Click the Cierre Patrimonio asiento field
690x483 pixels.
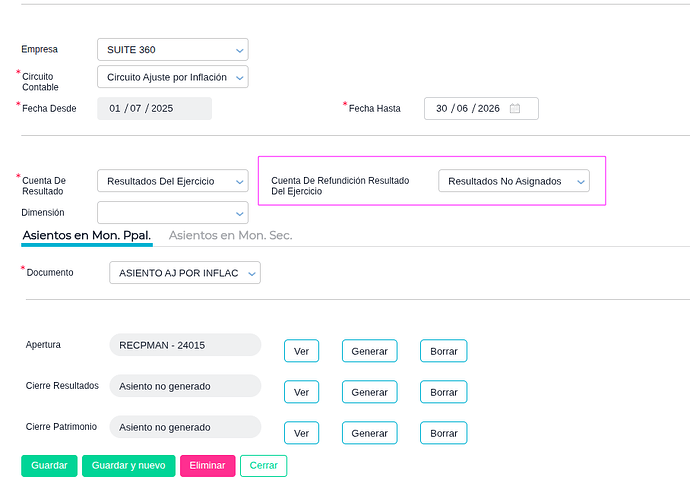185,427
